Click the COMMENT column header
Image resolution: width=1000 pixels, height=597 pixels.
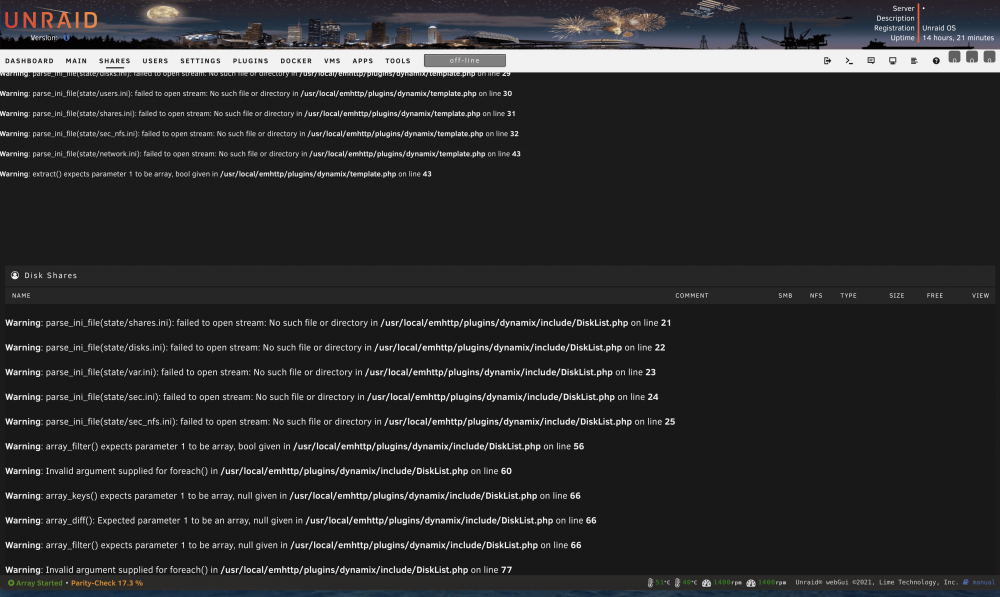(x=691, y=295)
